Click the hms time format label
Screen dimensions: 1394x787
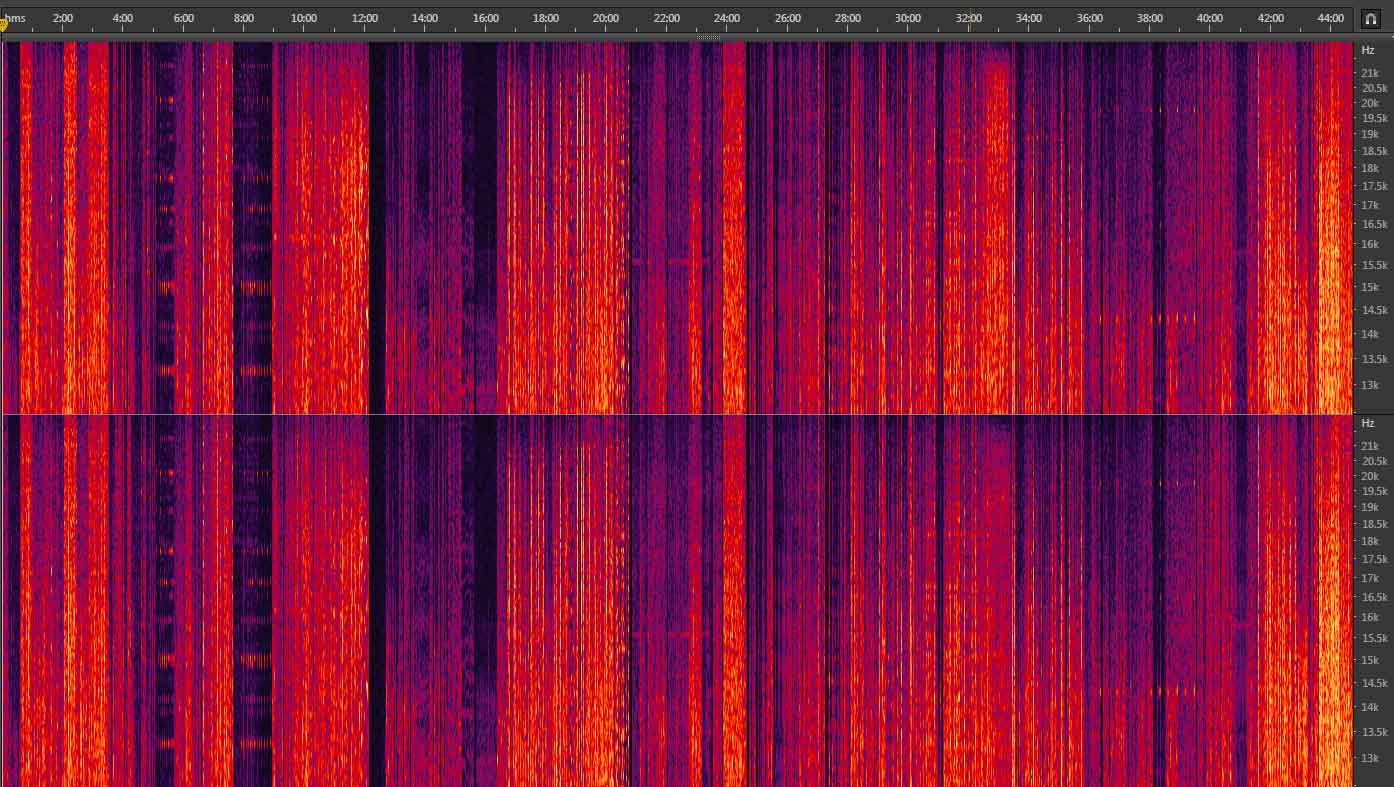16,18
